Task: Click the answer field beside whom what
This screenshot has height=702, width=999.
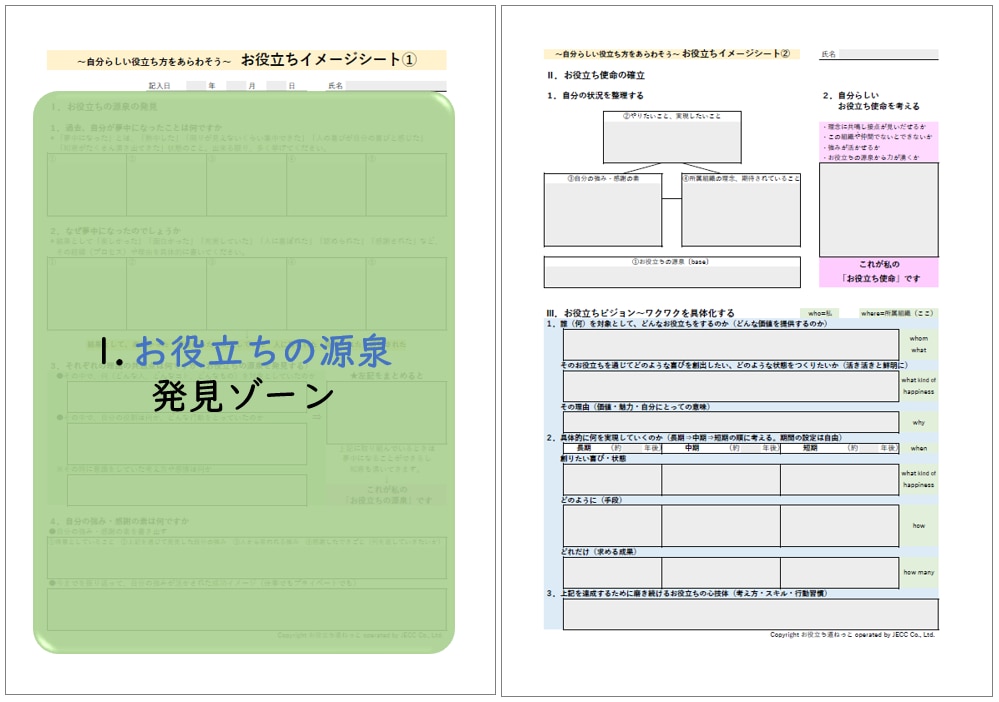Action: click(731, 345)
